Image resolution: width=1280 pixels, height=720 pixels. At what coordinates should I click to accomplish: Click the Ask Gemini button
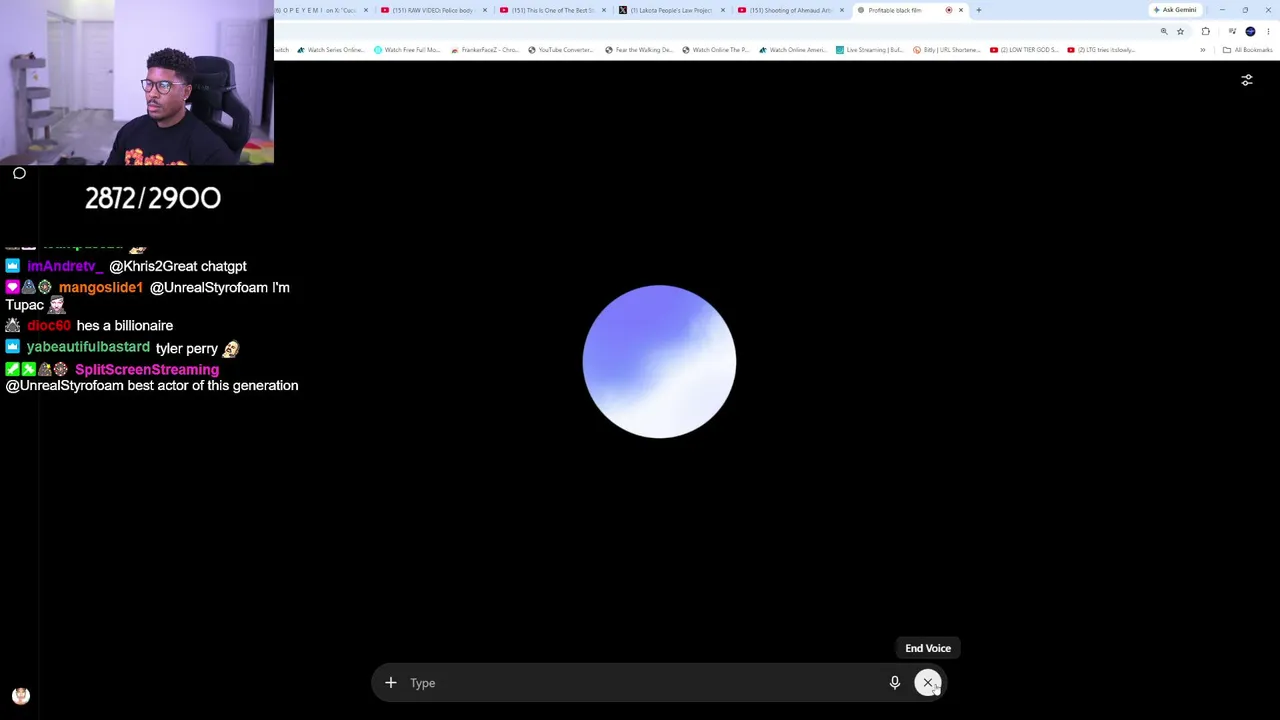coord(1175,10)
